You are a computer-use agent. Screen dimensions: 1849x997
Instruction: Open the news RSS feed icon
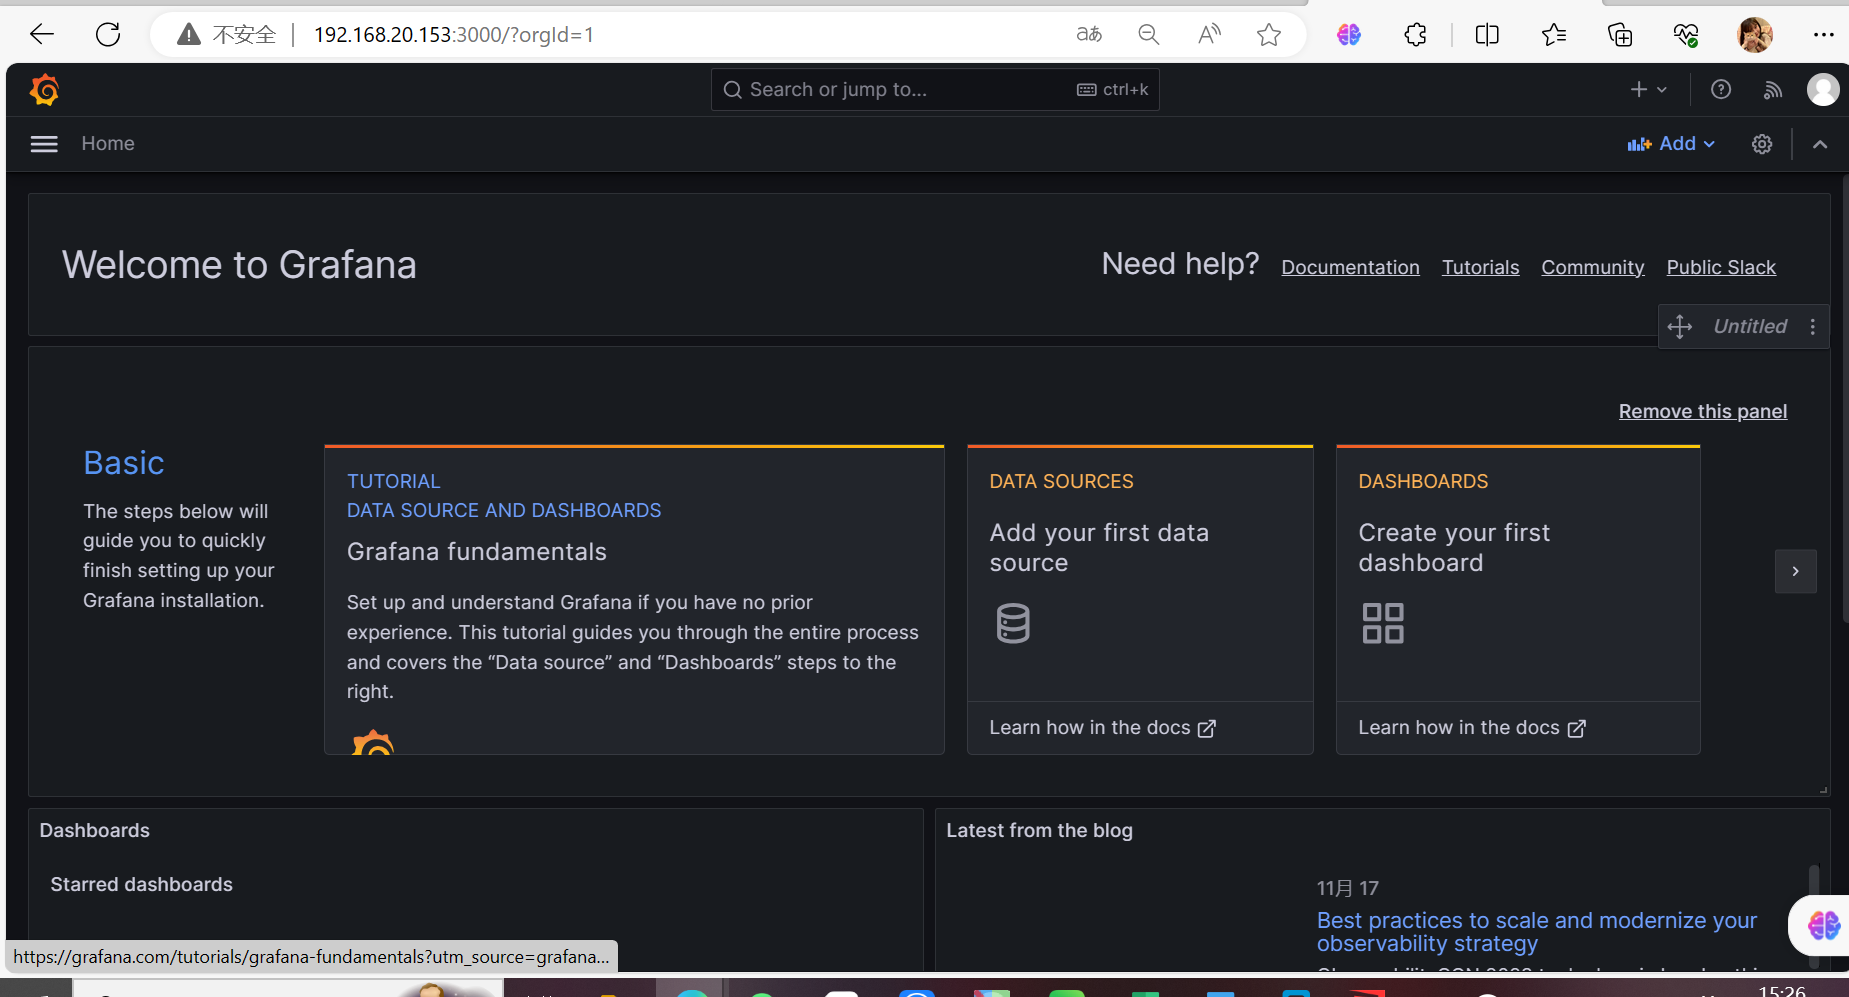(1773, 90)
